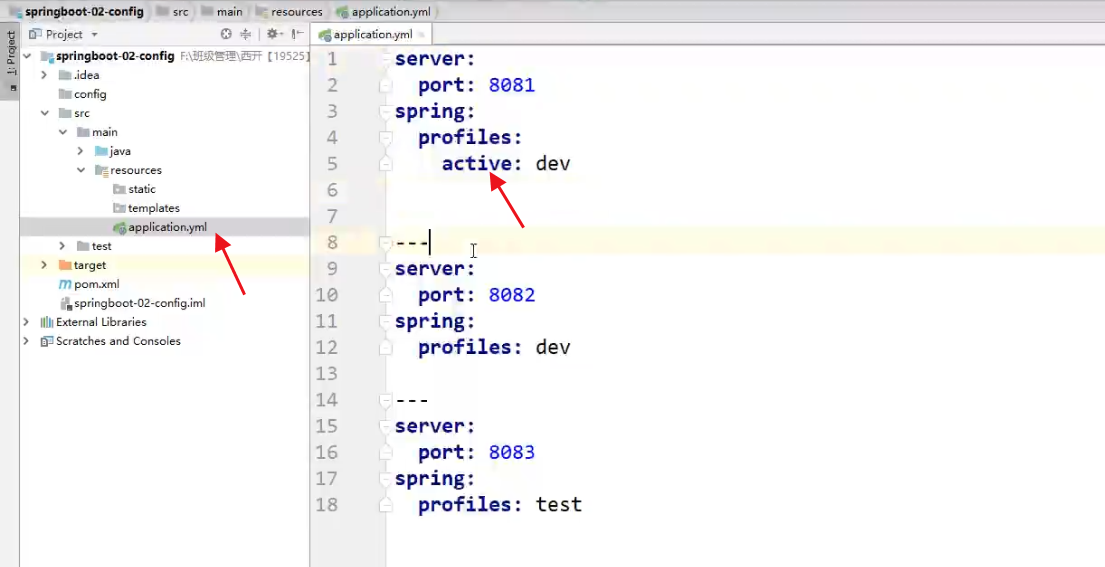Click the Scratches and Consoles icon
The image size is (1105, 567).
47,341
